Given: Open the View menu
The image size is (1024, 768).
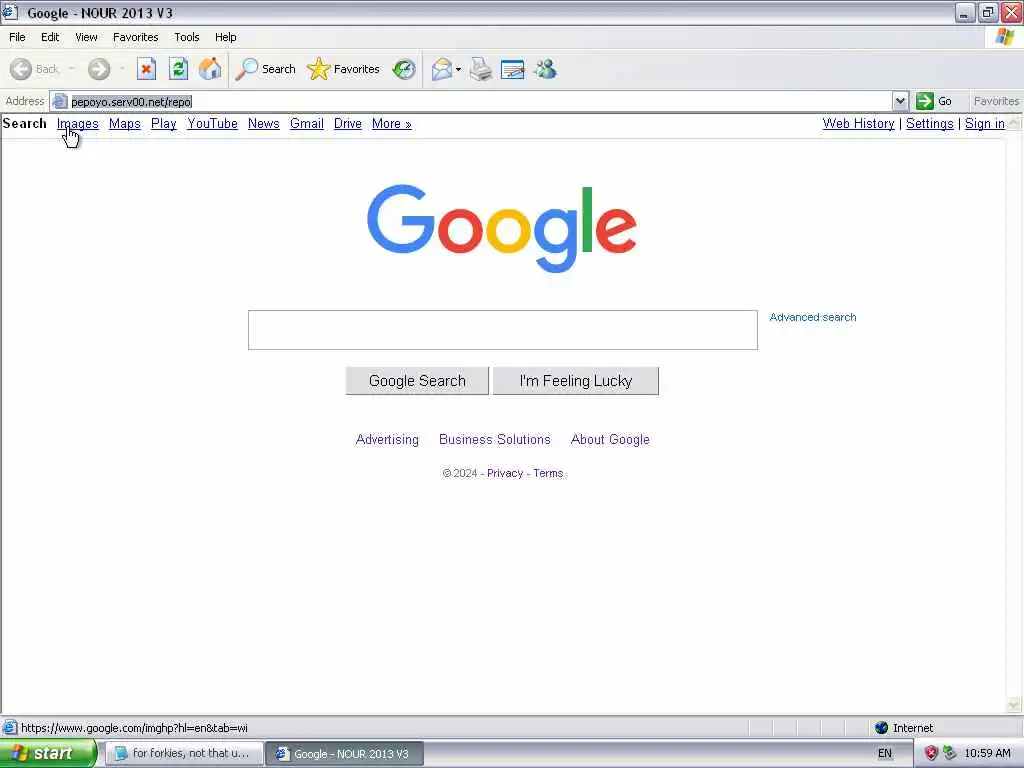Looking at the screenshot, I should tap(86, 37).
